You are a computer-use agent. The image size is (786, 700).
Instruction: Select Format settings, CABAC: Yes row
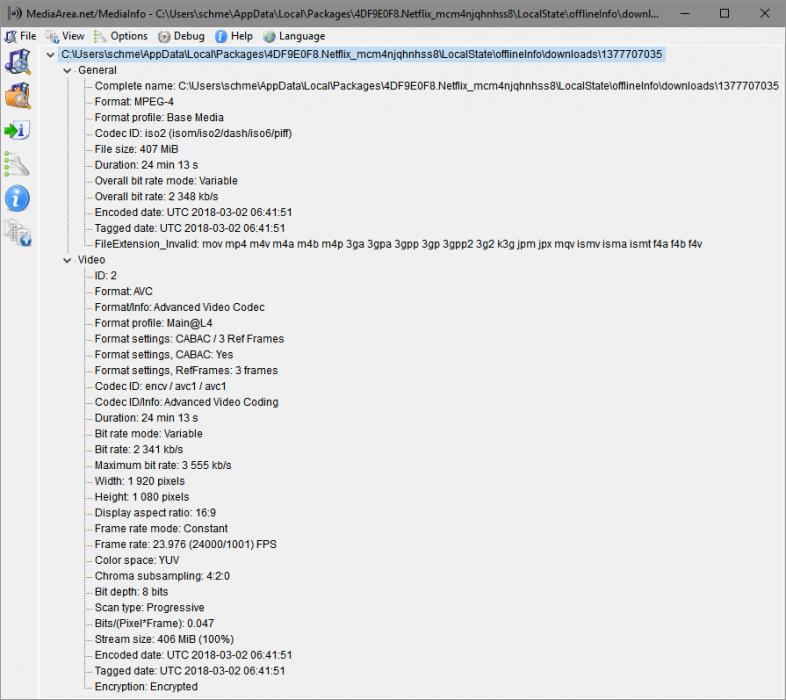[x=164, y=355]
